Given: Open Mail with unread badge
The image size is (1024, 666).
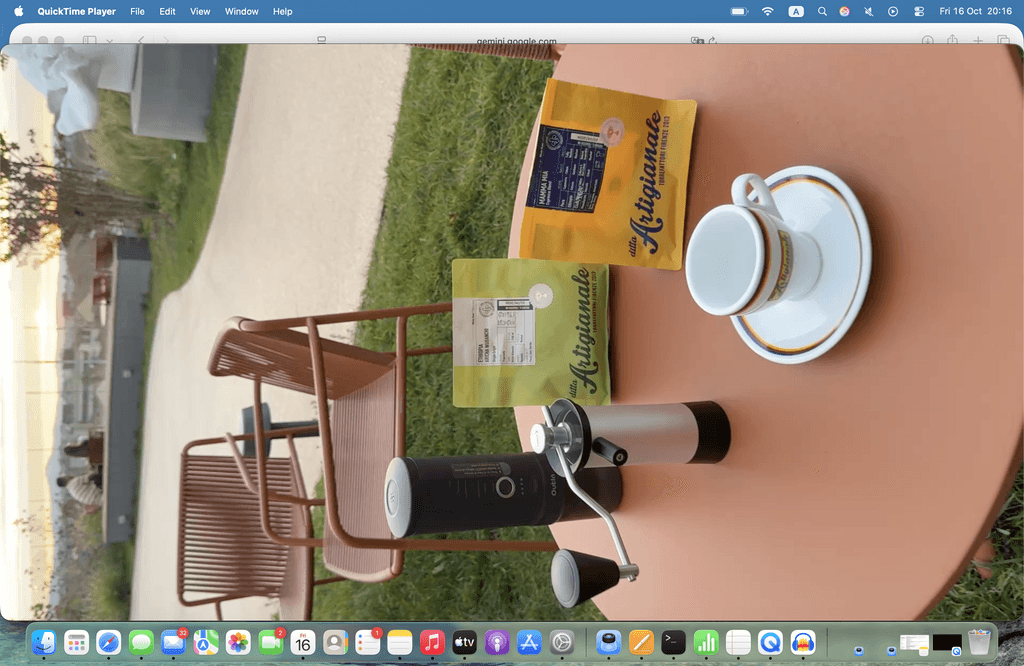Looking at the screenshot, I should pos(173,642).
